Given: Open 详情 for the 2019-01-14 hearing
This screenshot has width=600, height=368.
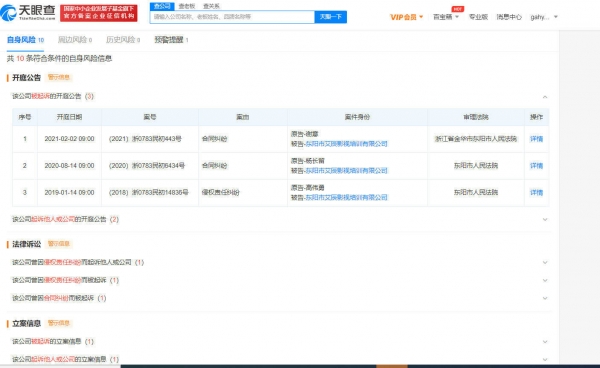Looking at the screenshot, I should click(x=536, y=192).
